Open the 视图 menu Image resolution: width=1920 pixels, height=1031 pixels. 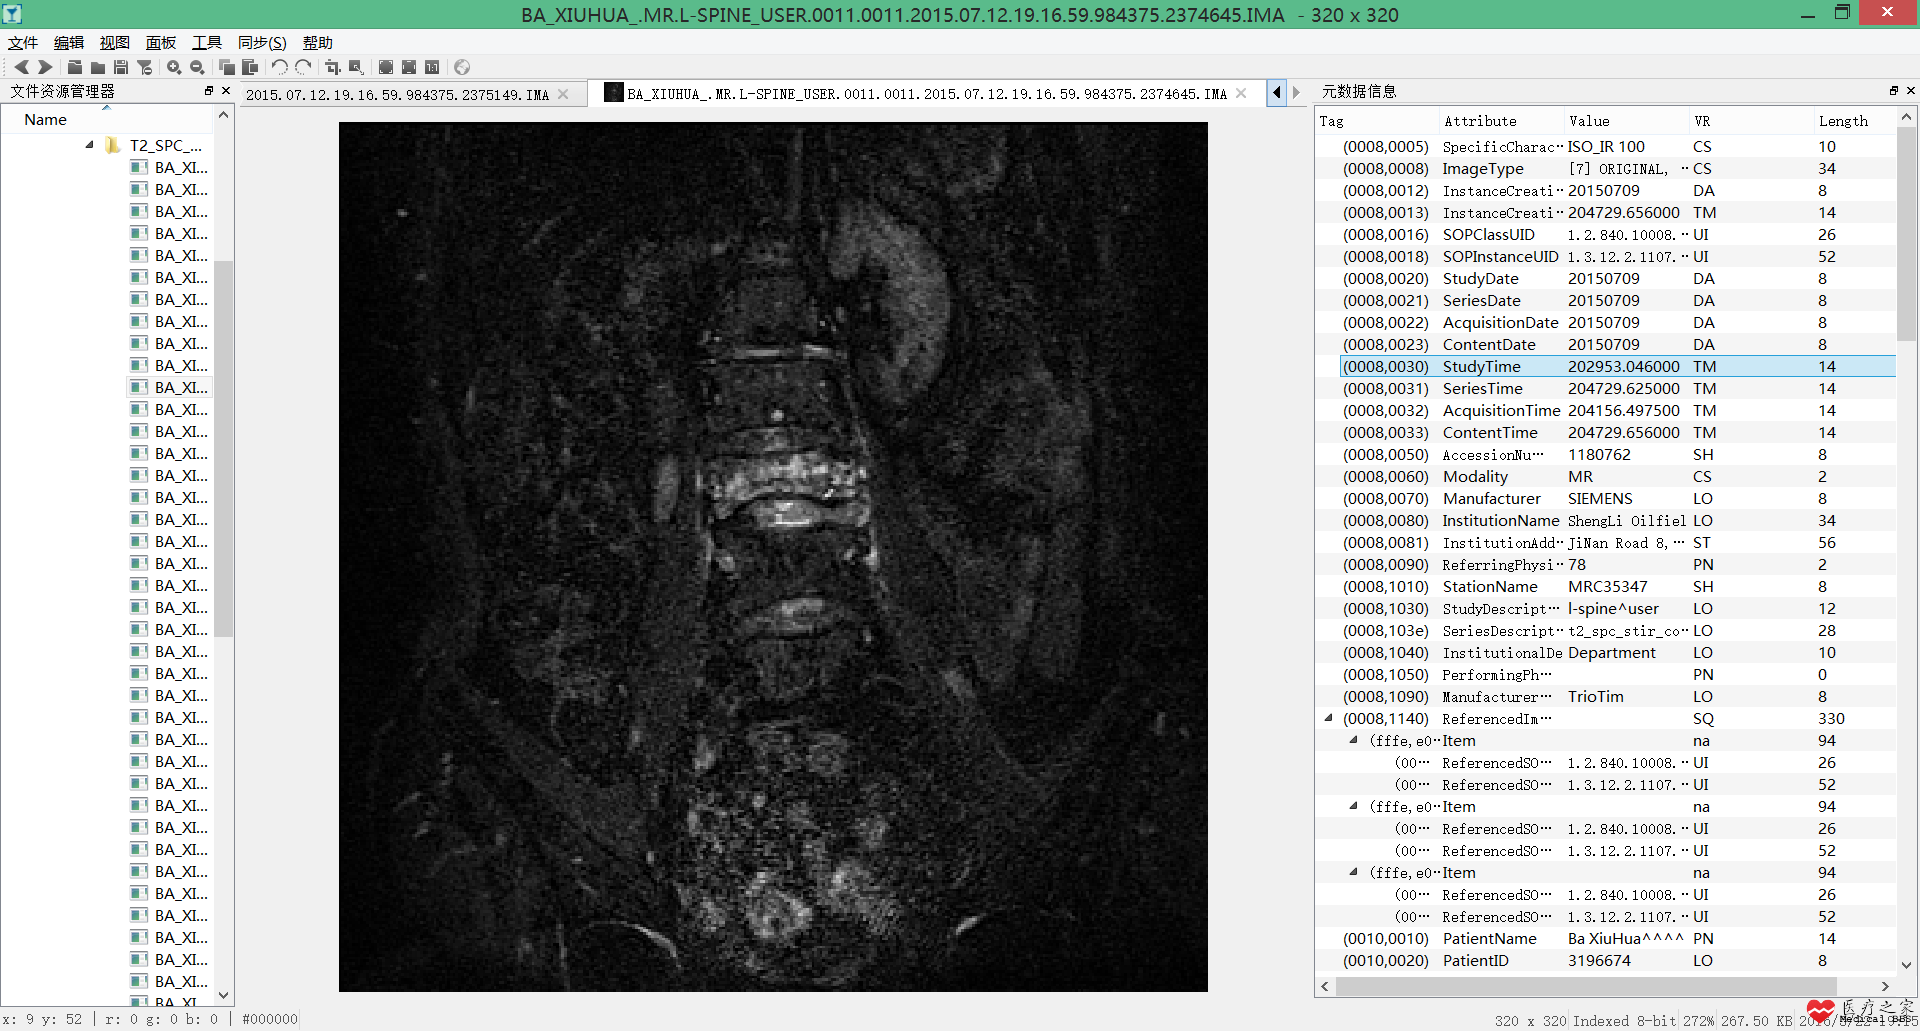tap(115, 43)
